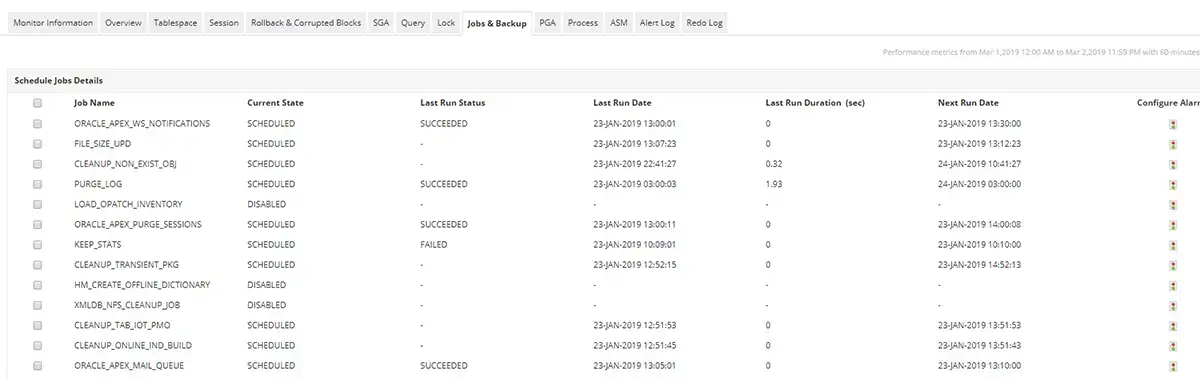The image size is (1200, 379).
Task: Open alarm config icon for XMLDB_NFS_CLEANUP_JOB
Action: (1174, 305)
